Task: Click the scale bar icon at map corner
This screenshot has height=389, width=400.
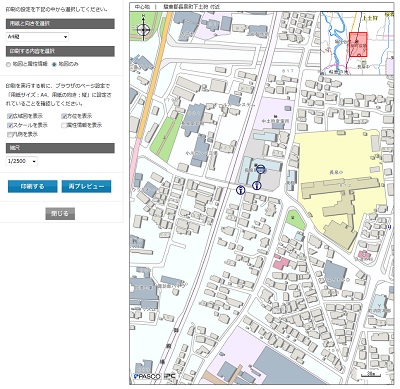Action: tap(370, 375)
